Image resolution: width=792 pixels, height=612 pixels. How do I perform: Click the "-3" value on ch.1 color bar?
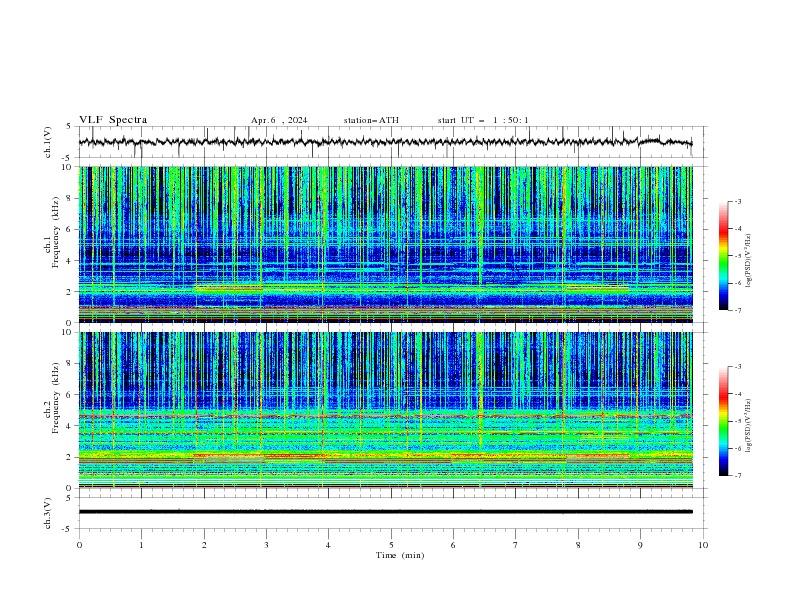[x=738, y=201]
